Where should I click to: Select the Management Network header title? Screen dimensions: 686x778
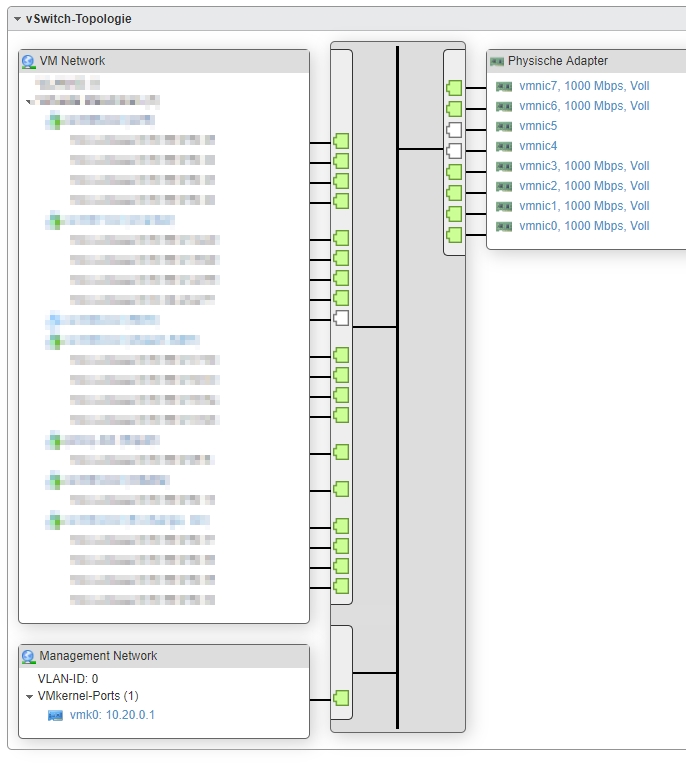point(98,655)
